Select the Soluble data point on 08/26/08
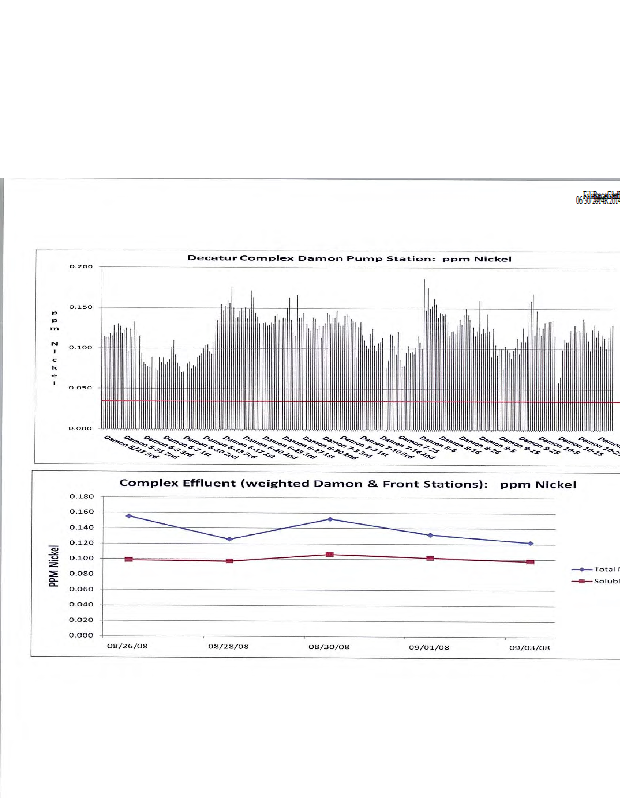 click(x=128, y=559)
